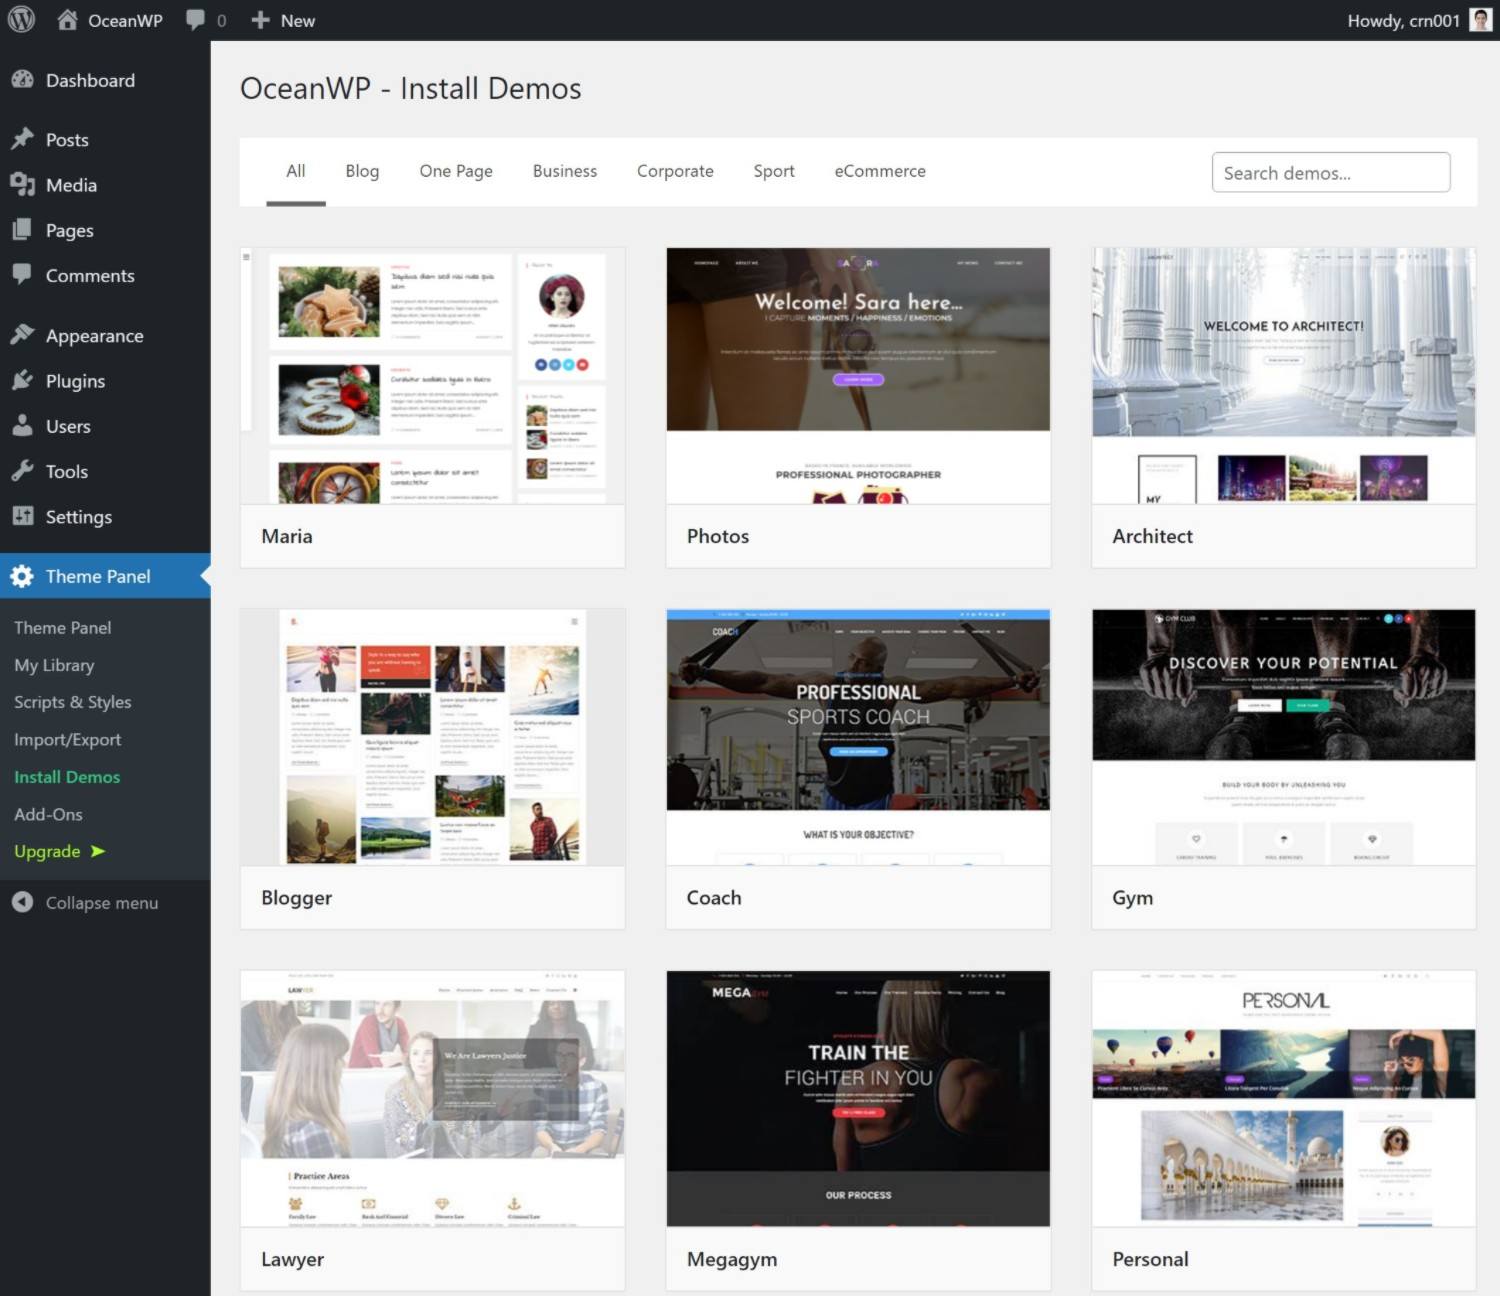1500x1296 pixels.
Task: Choose the Megagym demo preview
Action: pos(858,1098)
